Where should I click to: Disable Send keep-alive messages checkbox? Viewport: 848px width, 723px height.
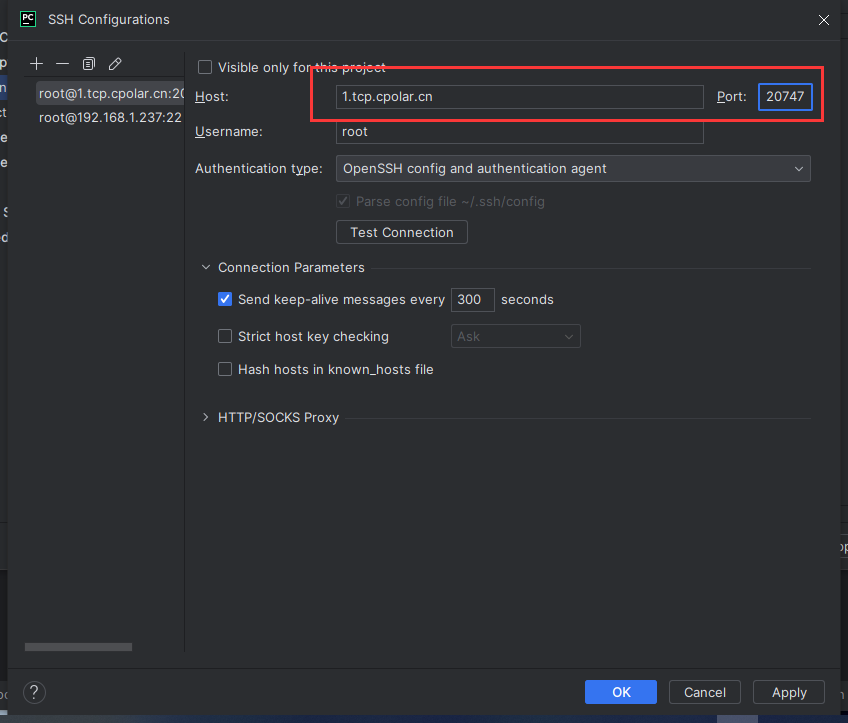pyautogui.click(x=225, y=299)
